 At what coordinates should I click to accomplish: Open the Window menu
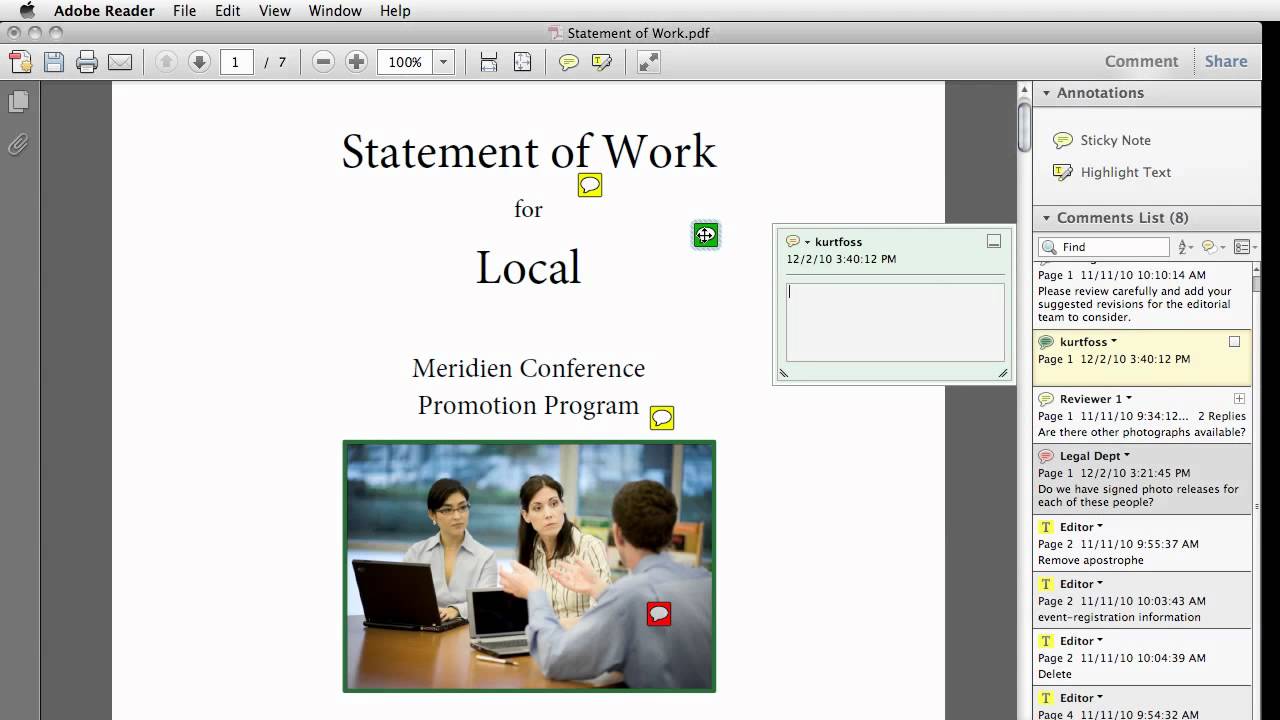tap(334, 10)
